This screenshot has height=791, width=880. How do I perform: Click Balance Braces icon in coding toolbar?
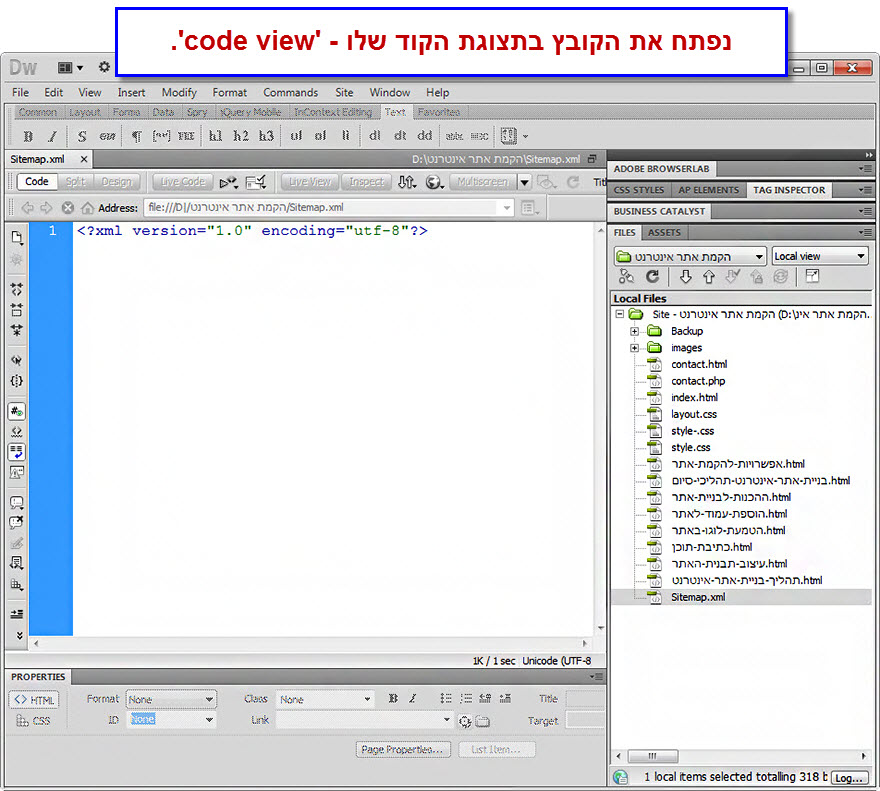[x=17, y=381]
